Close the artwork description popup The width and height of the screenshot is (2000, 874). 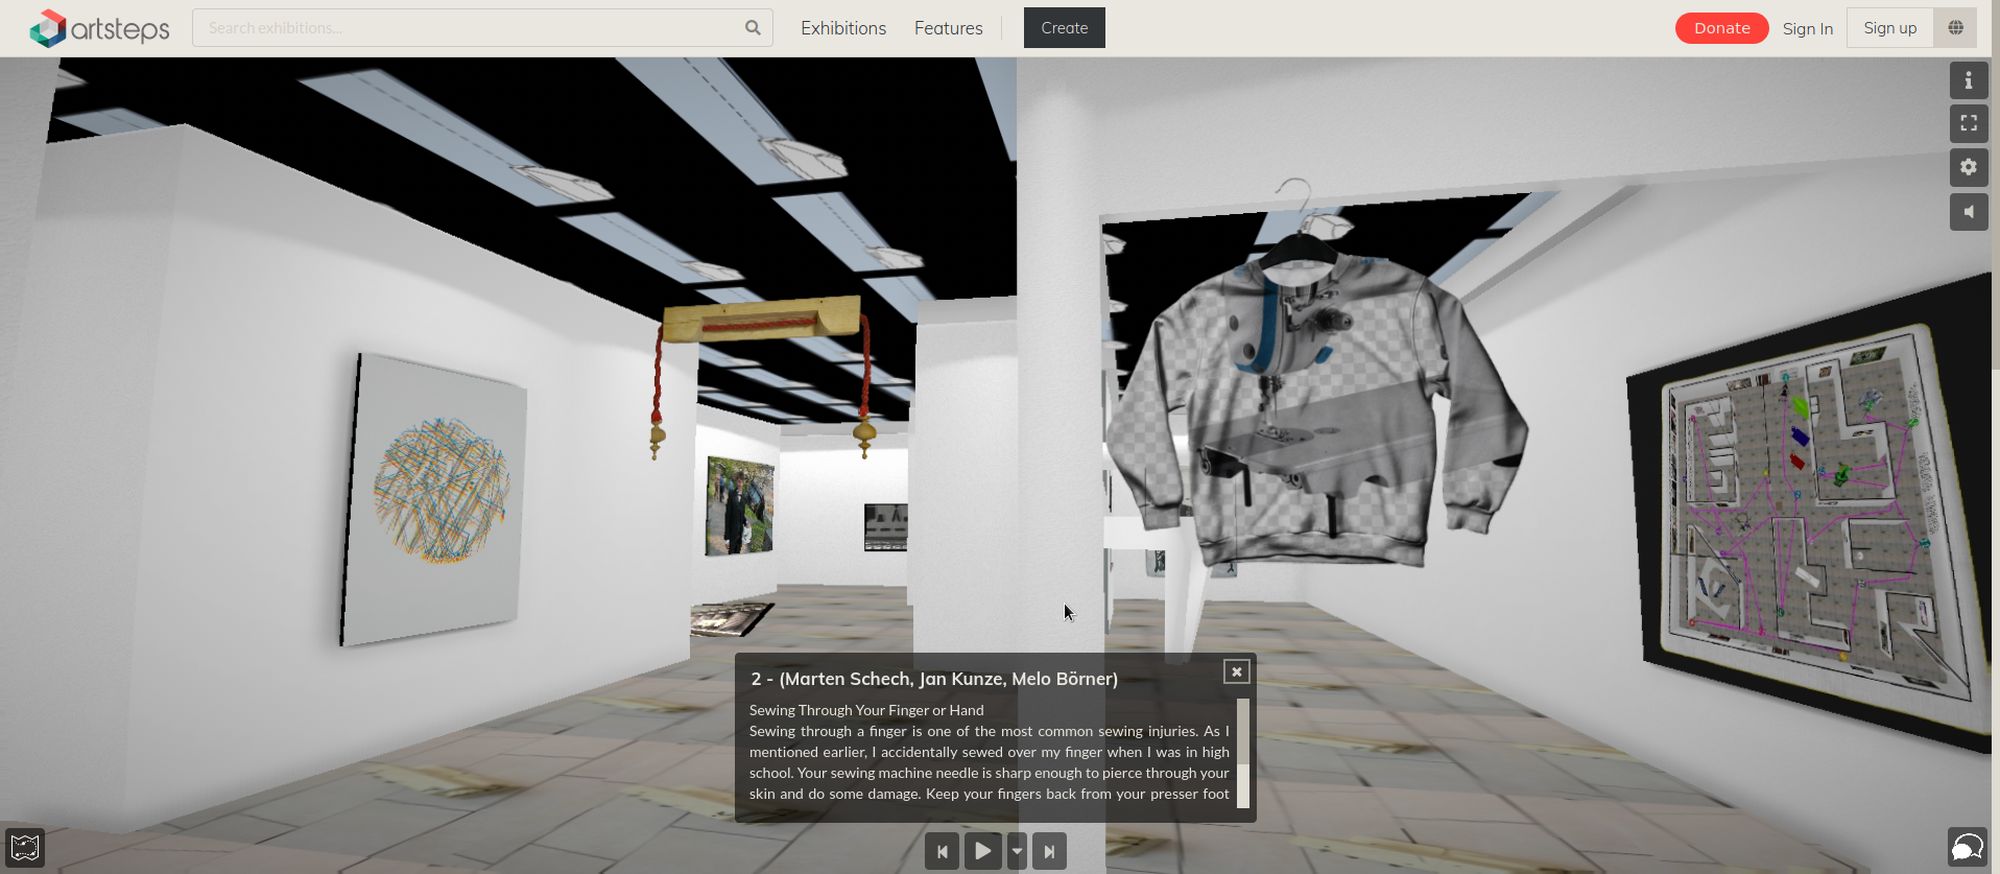click(1236, 672)
